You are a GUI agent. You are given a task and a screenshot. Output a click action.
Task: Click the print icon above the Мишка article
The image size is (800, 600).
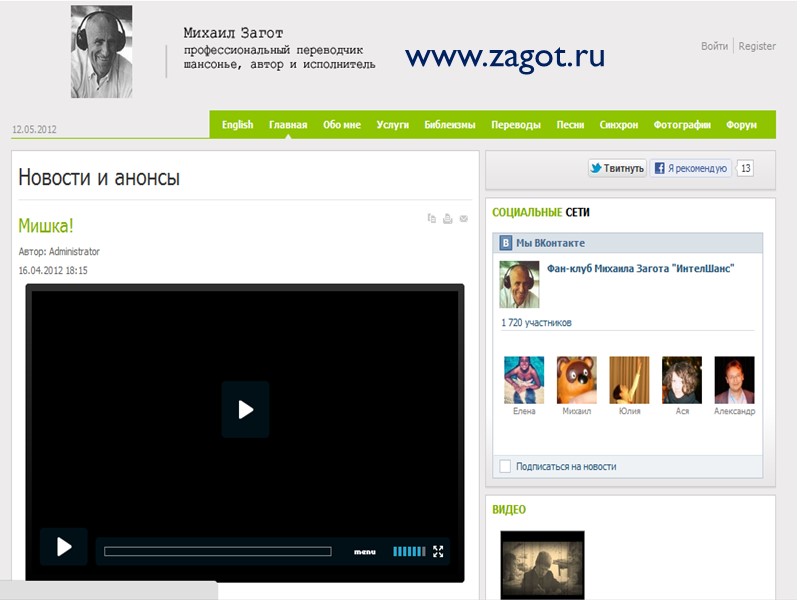click(x=447, y=218)
